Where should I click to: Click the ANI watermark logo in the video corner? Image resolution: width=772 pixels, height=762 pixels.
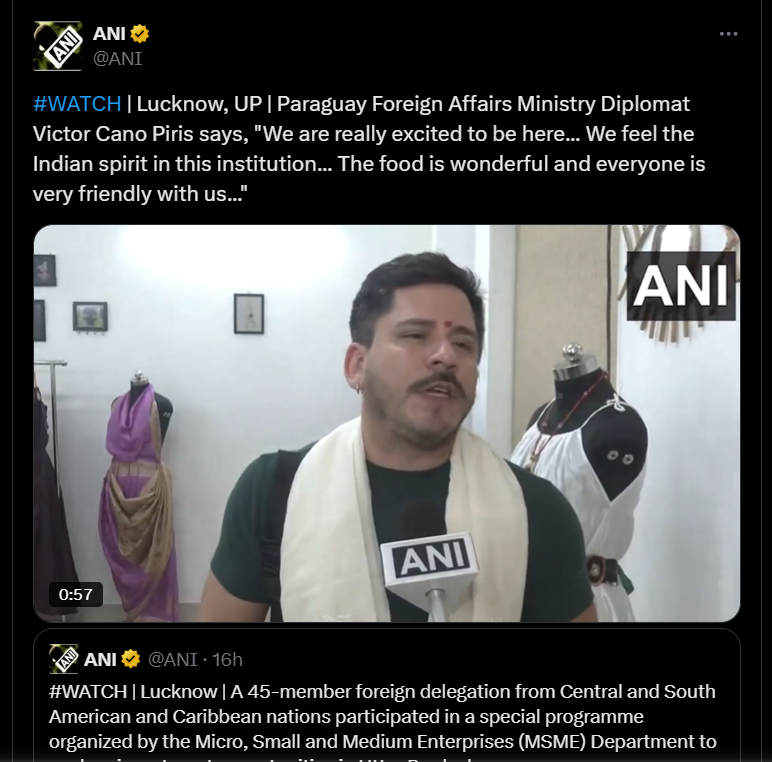tap(680, 286)
